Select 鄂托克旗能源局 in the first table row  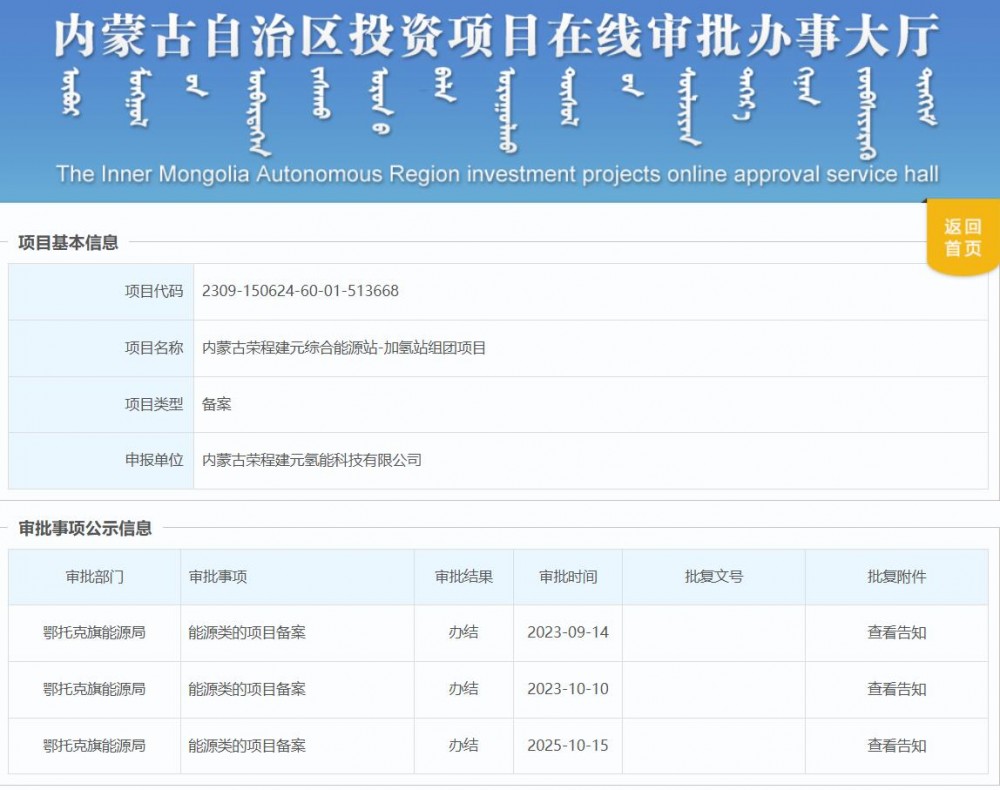click(x=92, y=632)
